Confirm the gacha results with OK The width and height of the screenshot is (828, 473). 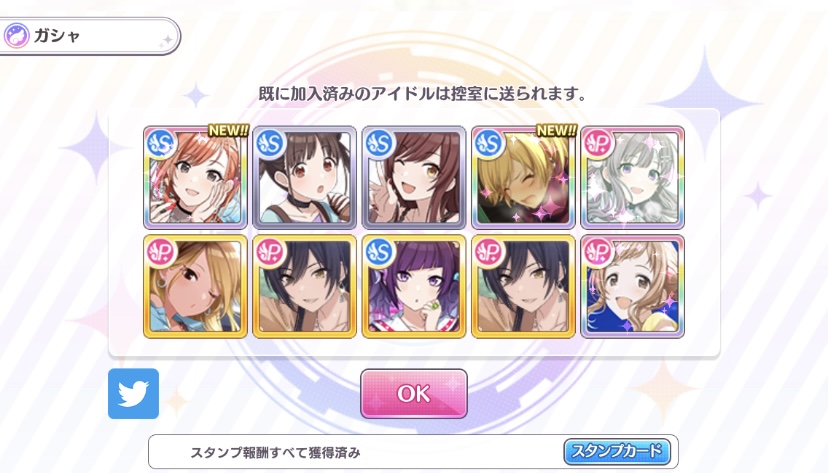[x=414, y=394]
